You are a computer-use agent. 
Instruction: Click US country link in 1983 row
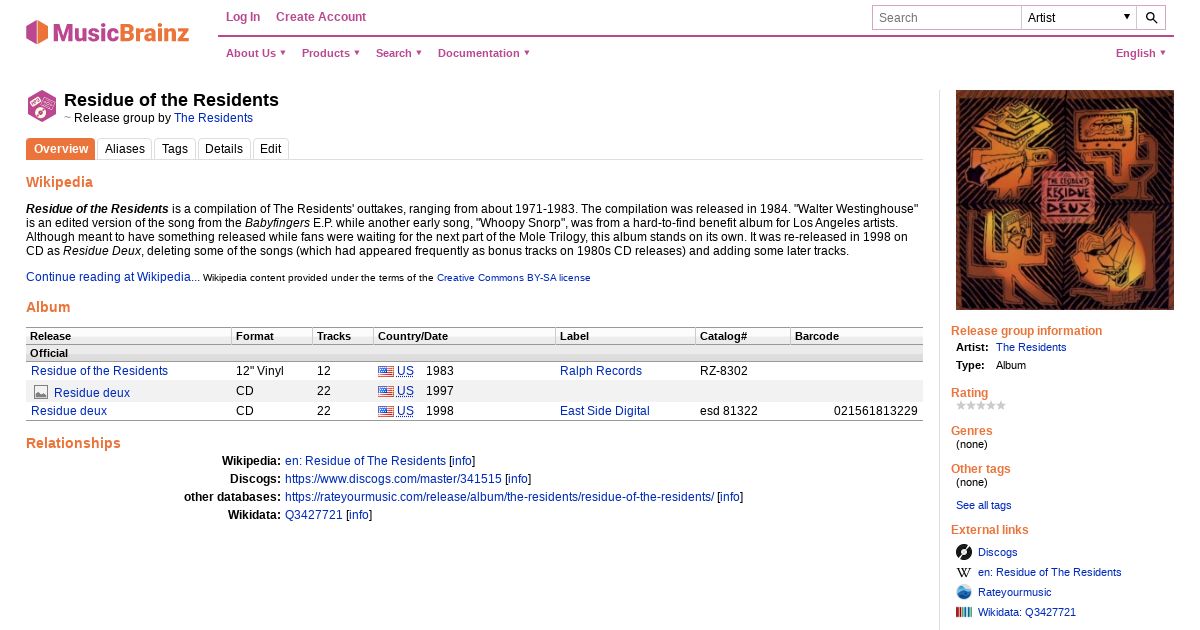click(405, 371)
